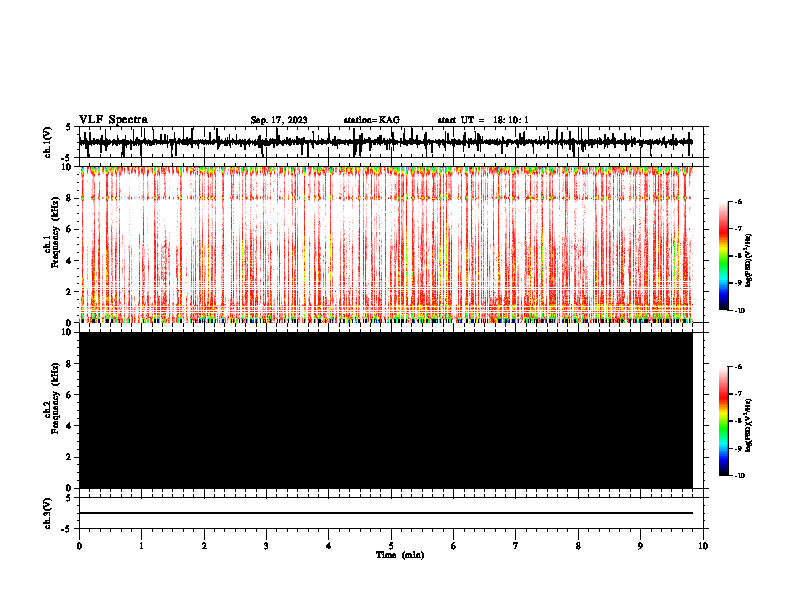Click the time axis tick label "10"
Viewport: 792px width, 612px height.
(703, 546)
